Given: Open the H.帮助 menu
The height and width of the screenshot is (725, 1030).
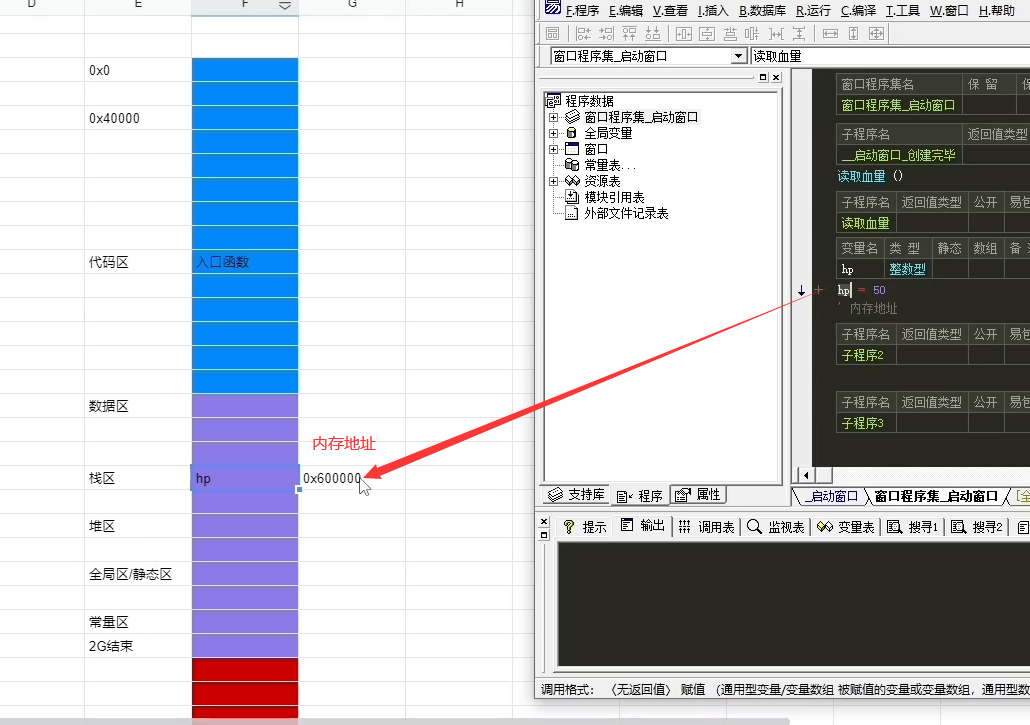Looking at the screenshot, I should click(x=996, y=11).
